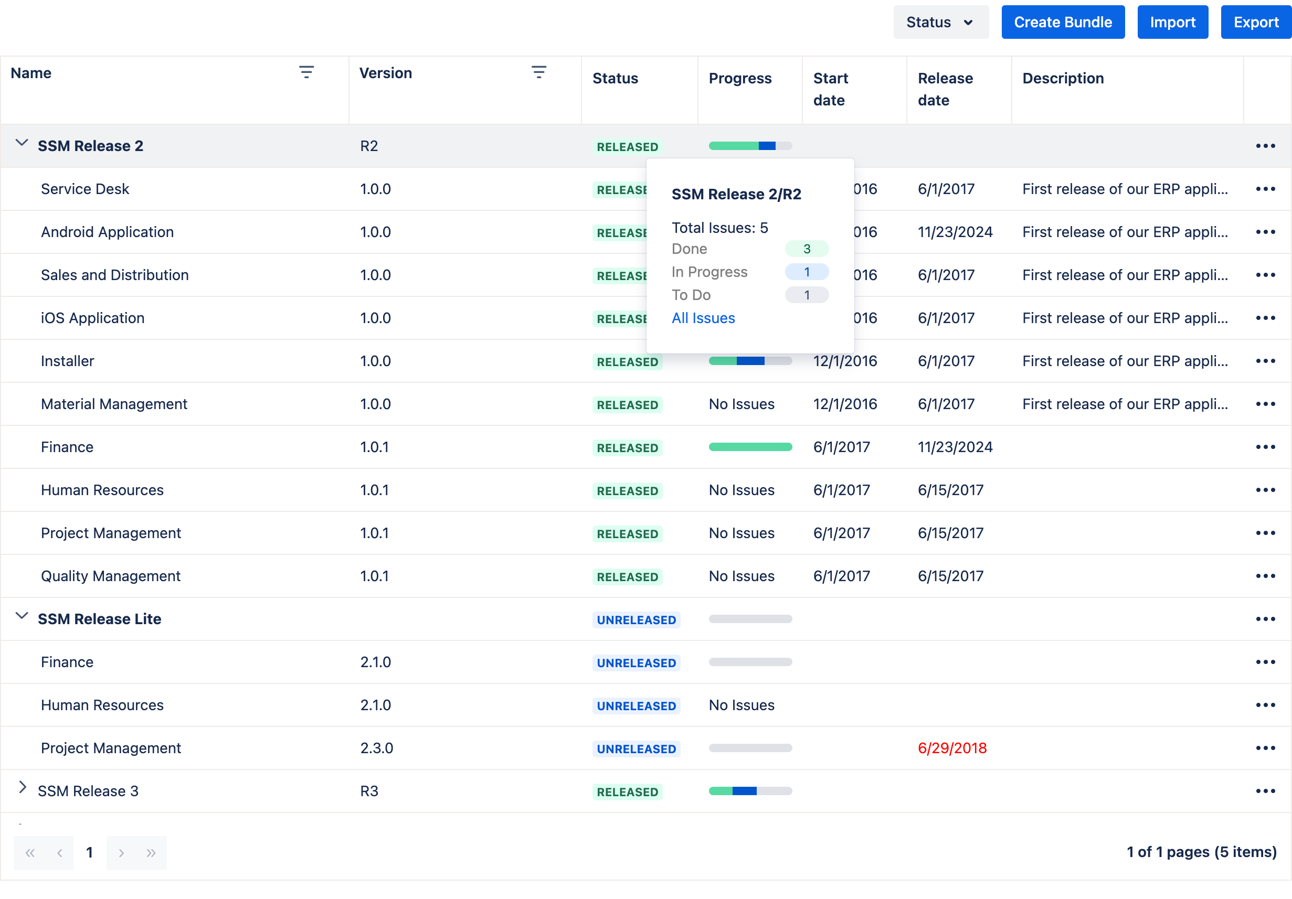Click the Import button

(1172, 21)
